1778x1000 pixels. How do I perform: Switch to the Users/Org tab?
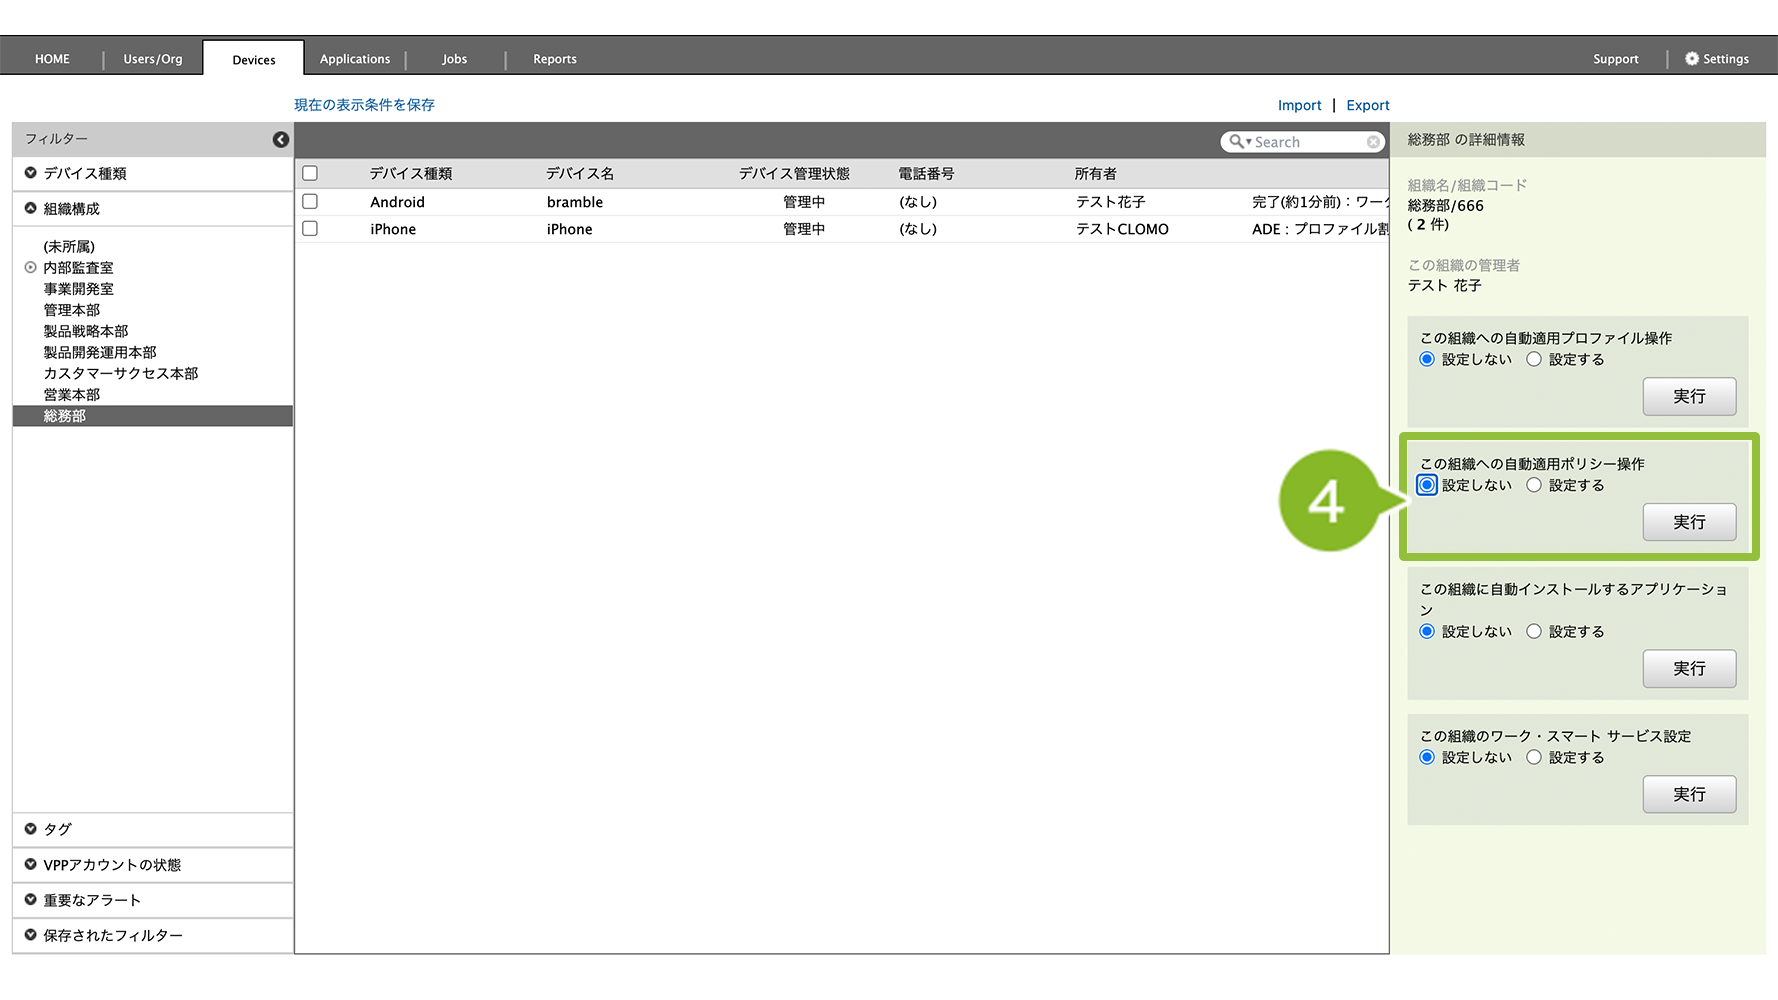(153, 59)
